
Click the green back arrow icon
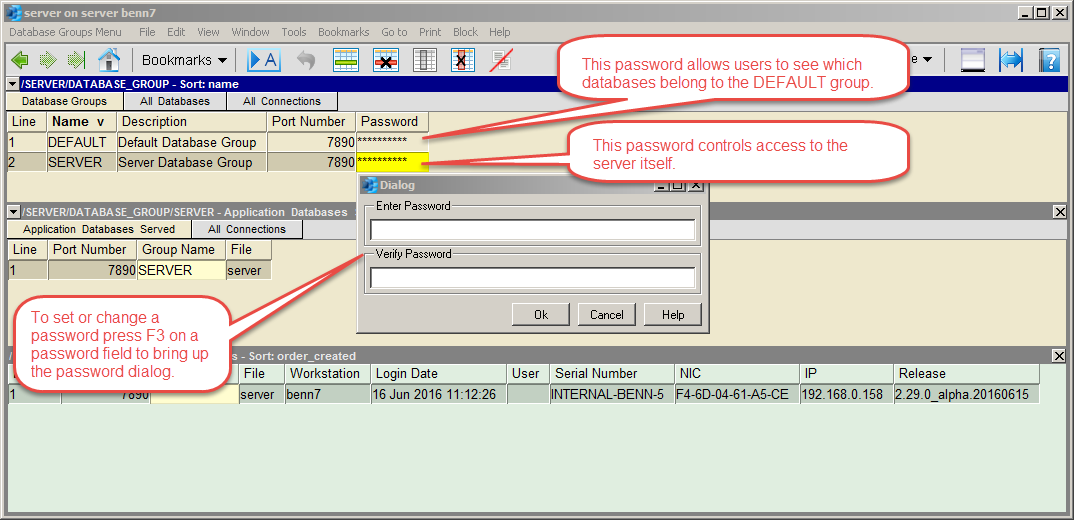pos(21,60)
